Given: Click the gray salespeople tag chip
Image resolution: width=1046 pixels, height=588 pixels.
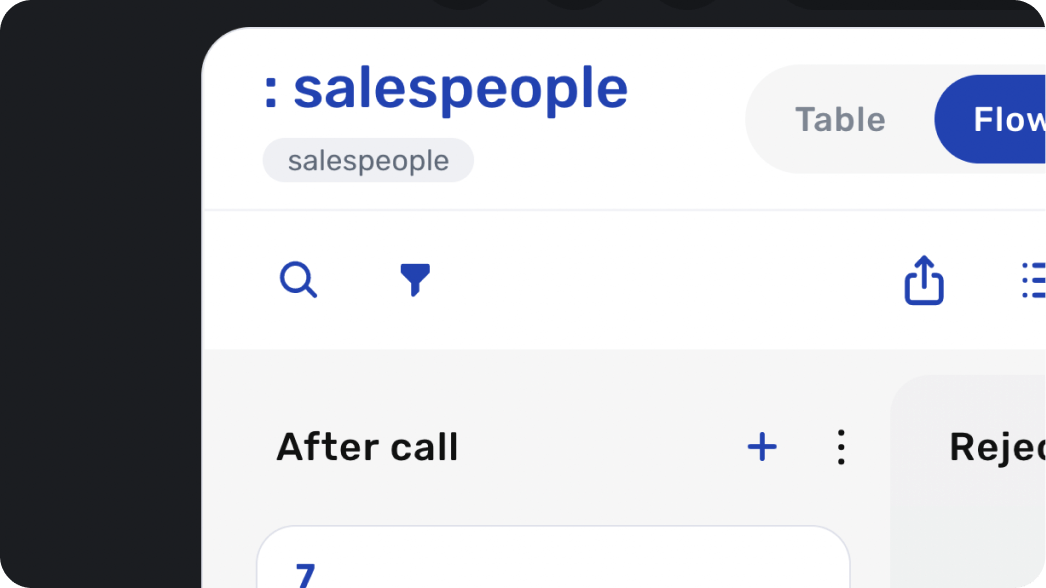Looking at the screenshot, I should tap(368, 160).
